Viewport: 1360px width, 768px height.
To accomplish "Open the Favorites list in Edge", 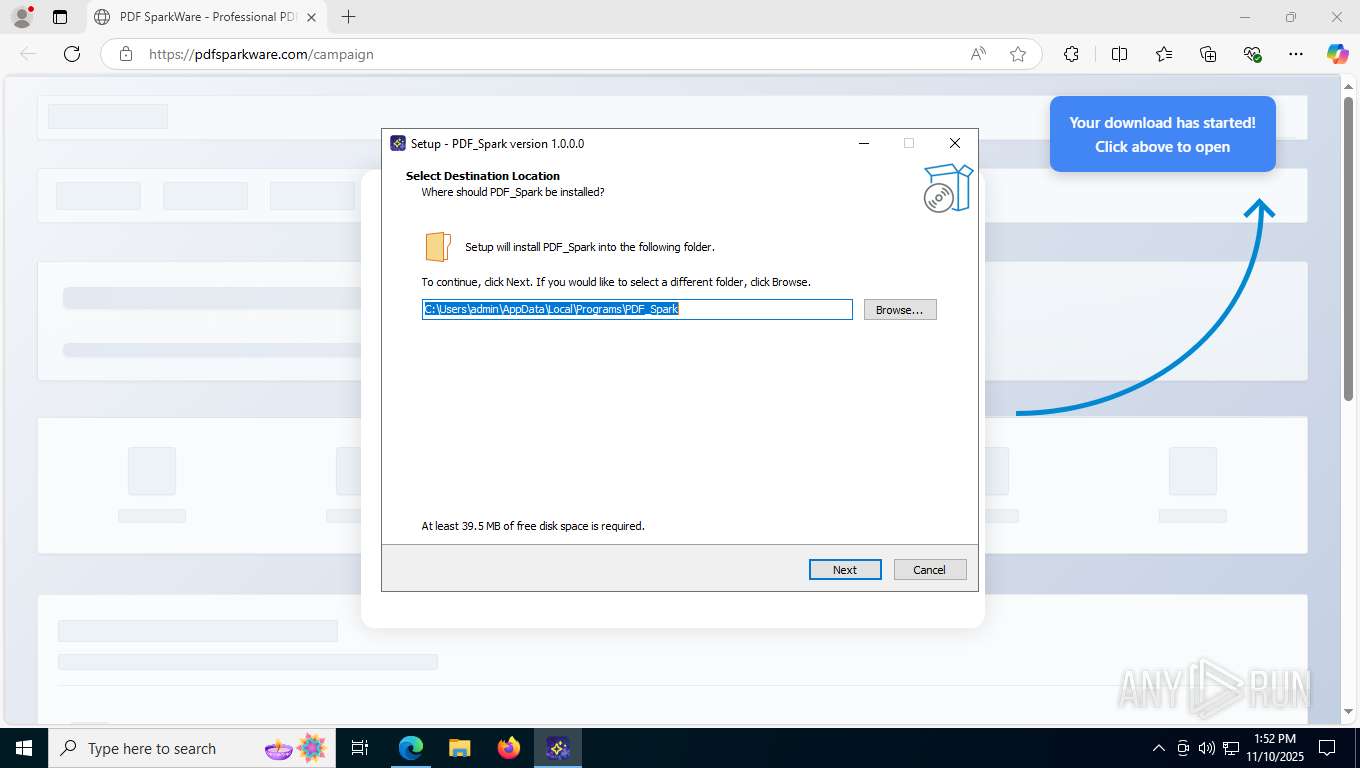I will click(1164, 54).
